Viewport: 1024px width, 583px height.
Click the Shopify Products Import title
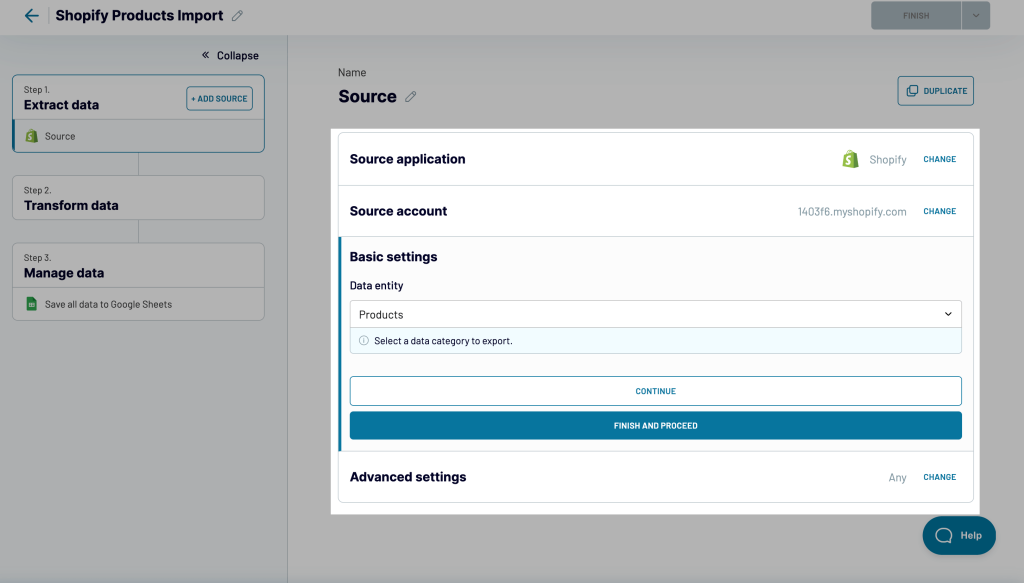(x=139, y=16)
